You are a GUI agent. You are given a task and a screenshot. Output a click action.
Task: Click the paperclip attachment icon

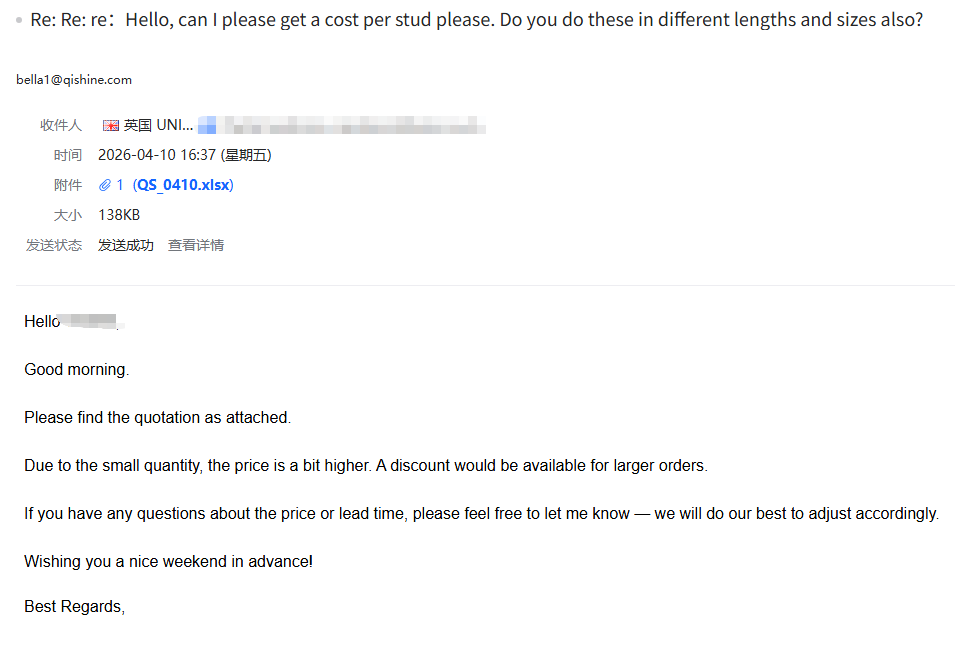click(105, 185)
